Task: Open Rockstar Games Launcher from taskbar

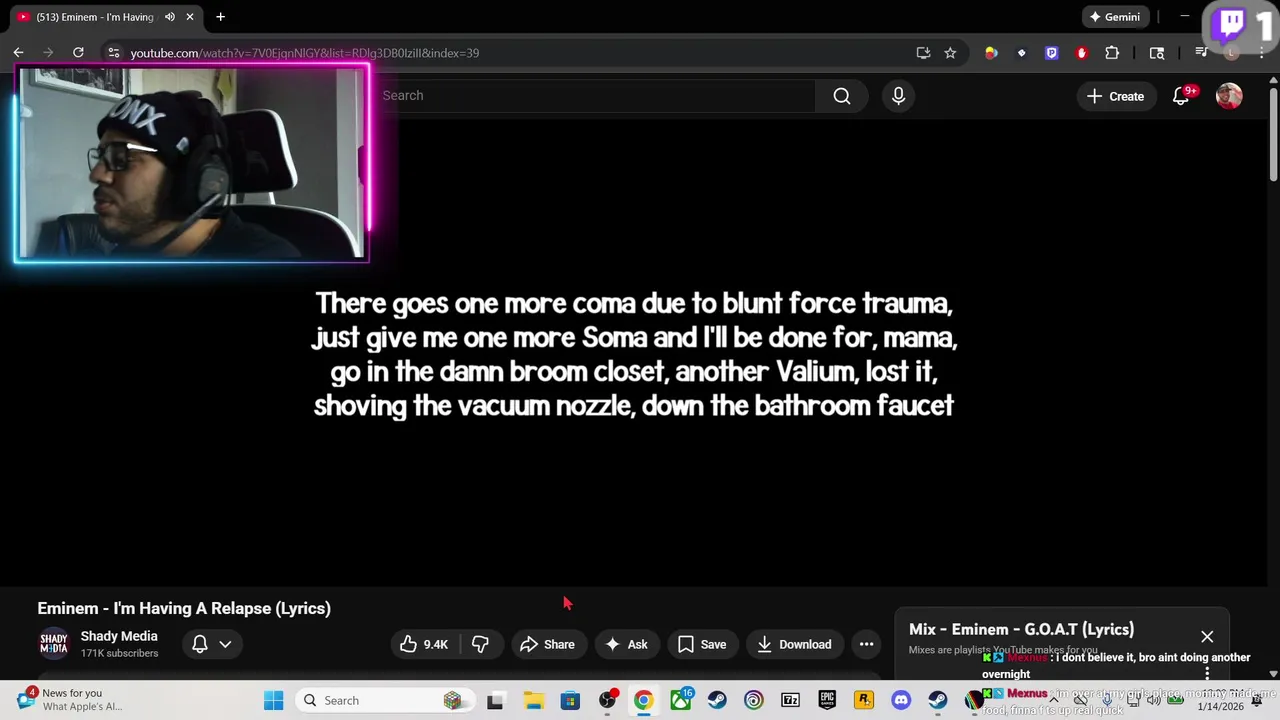Action: 864,701
